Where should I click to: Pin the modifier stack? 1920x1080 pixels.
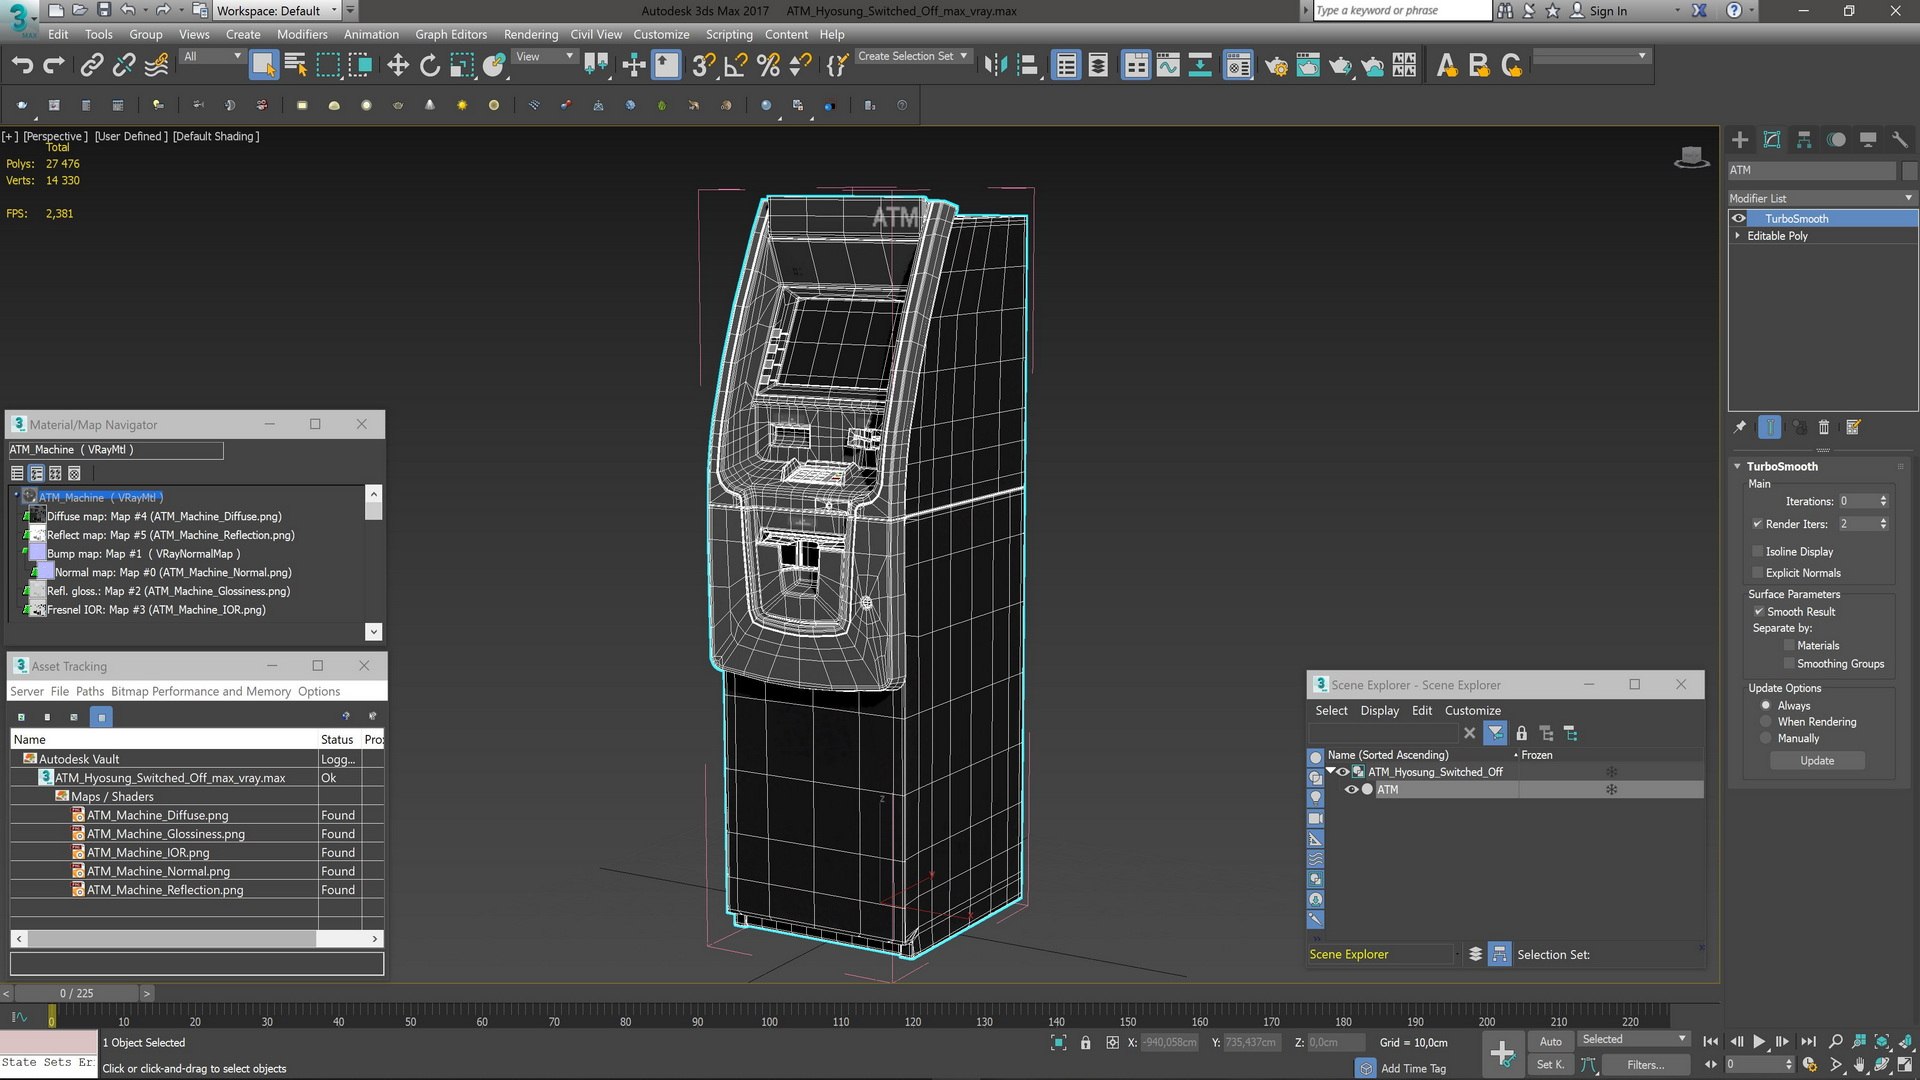pos(1740,427)
